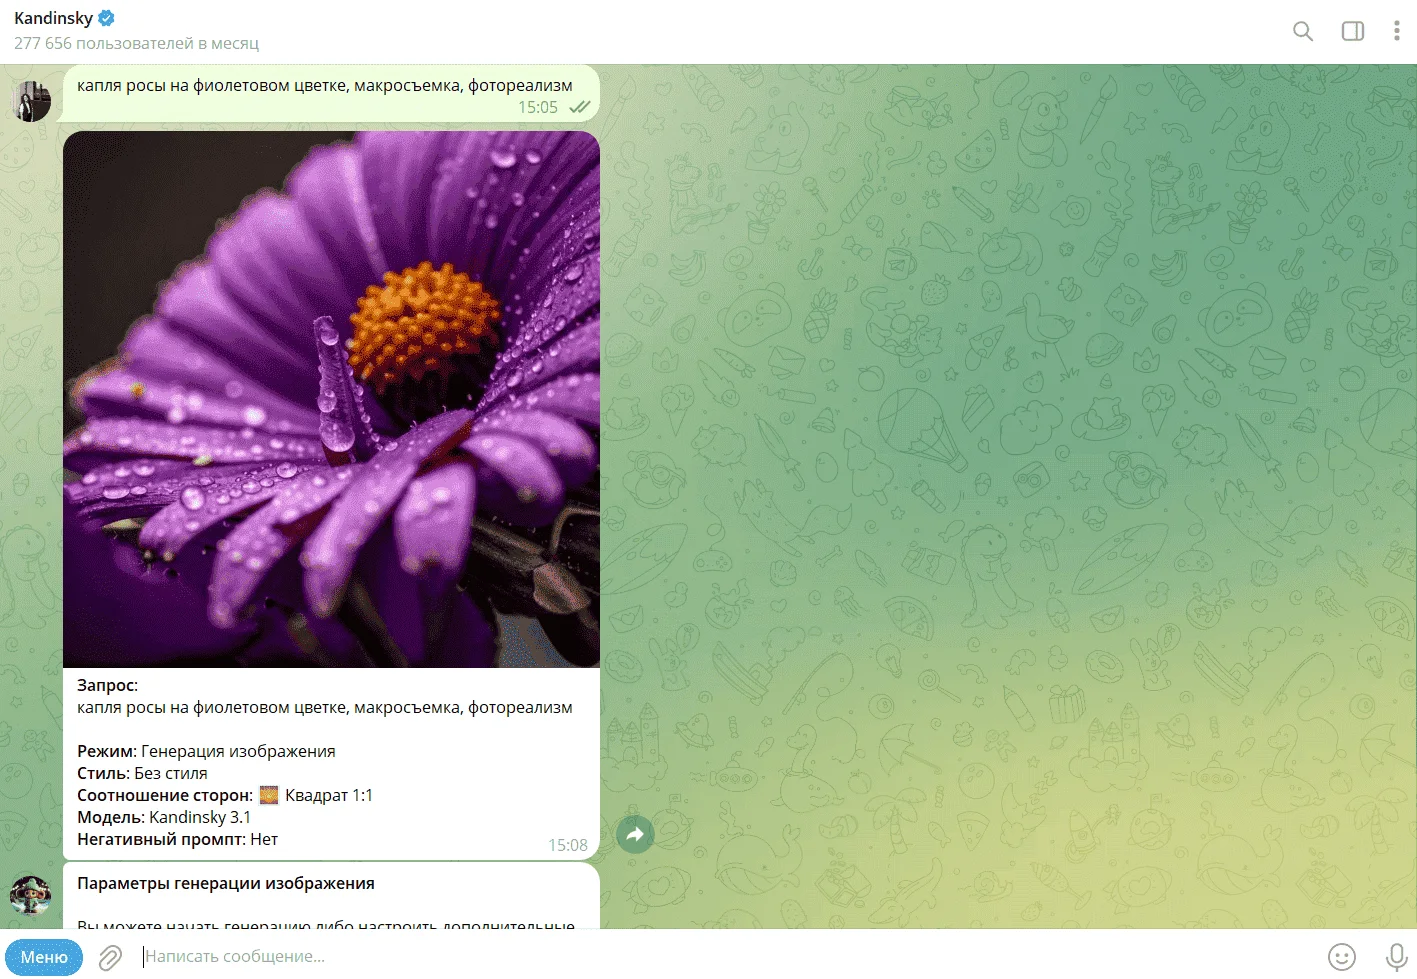The image size is (1417, 979).
Task: Click the user avatar beside the prompt
Action: pyautogui.click(x=31, y=102)
